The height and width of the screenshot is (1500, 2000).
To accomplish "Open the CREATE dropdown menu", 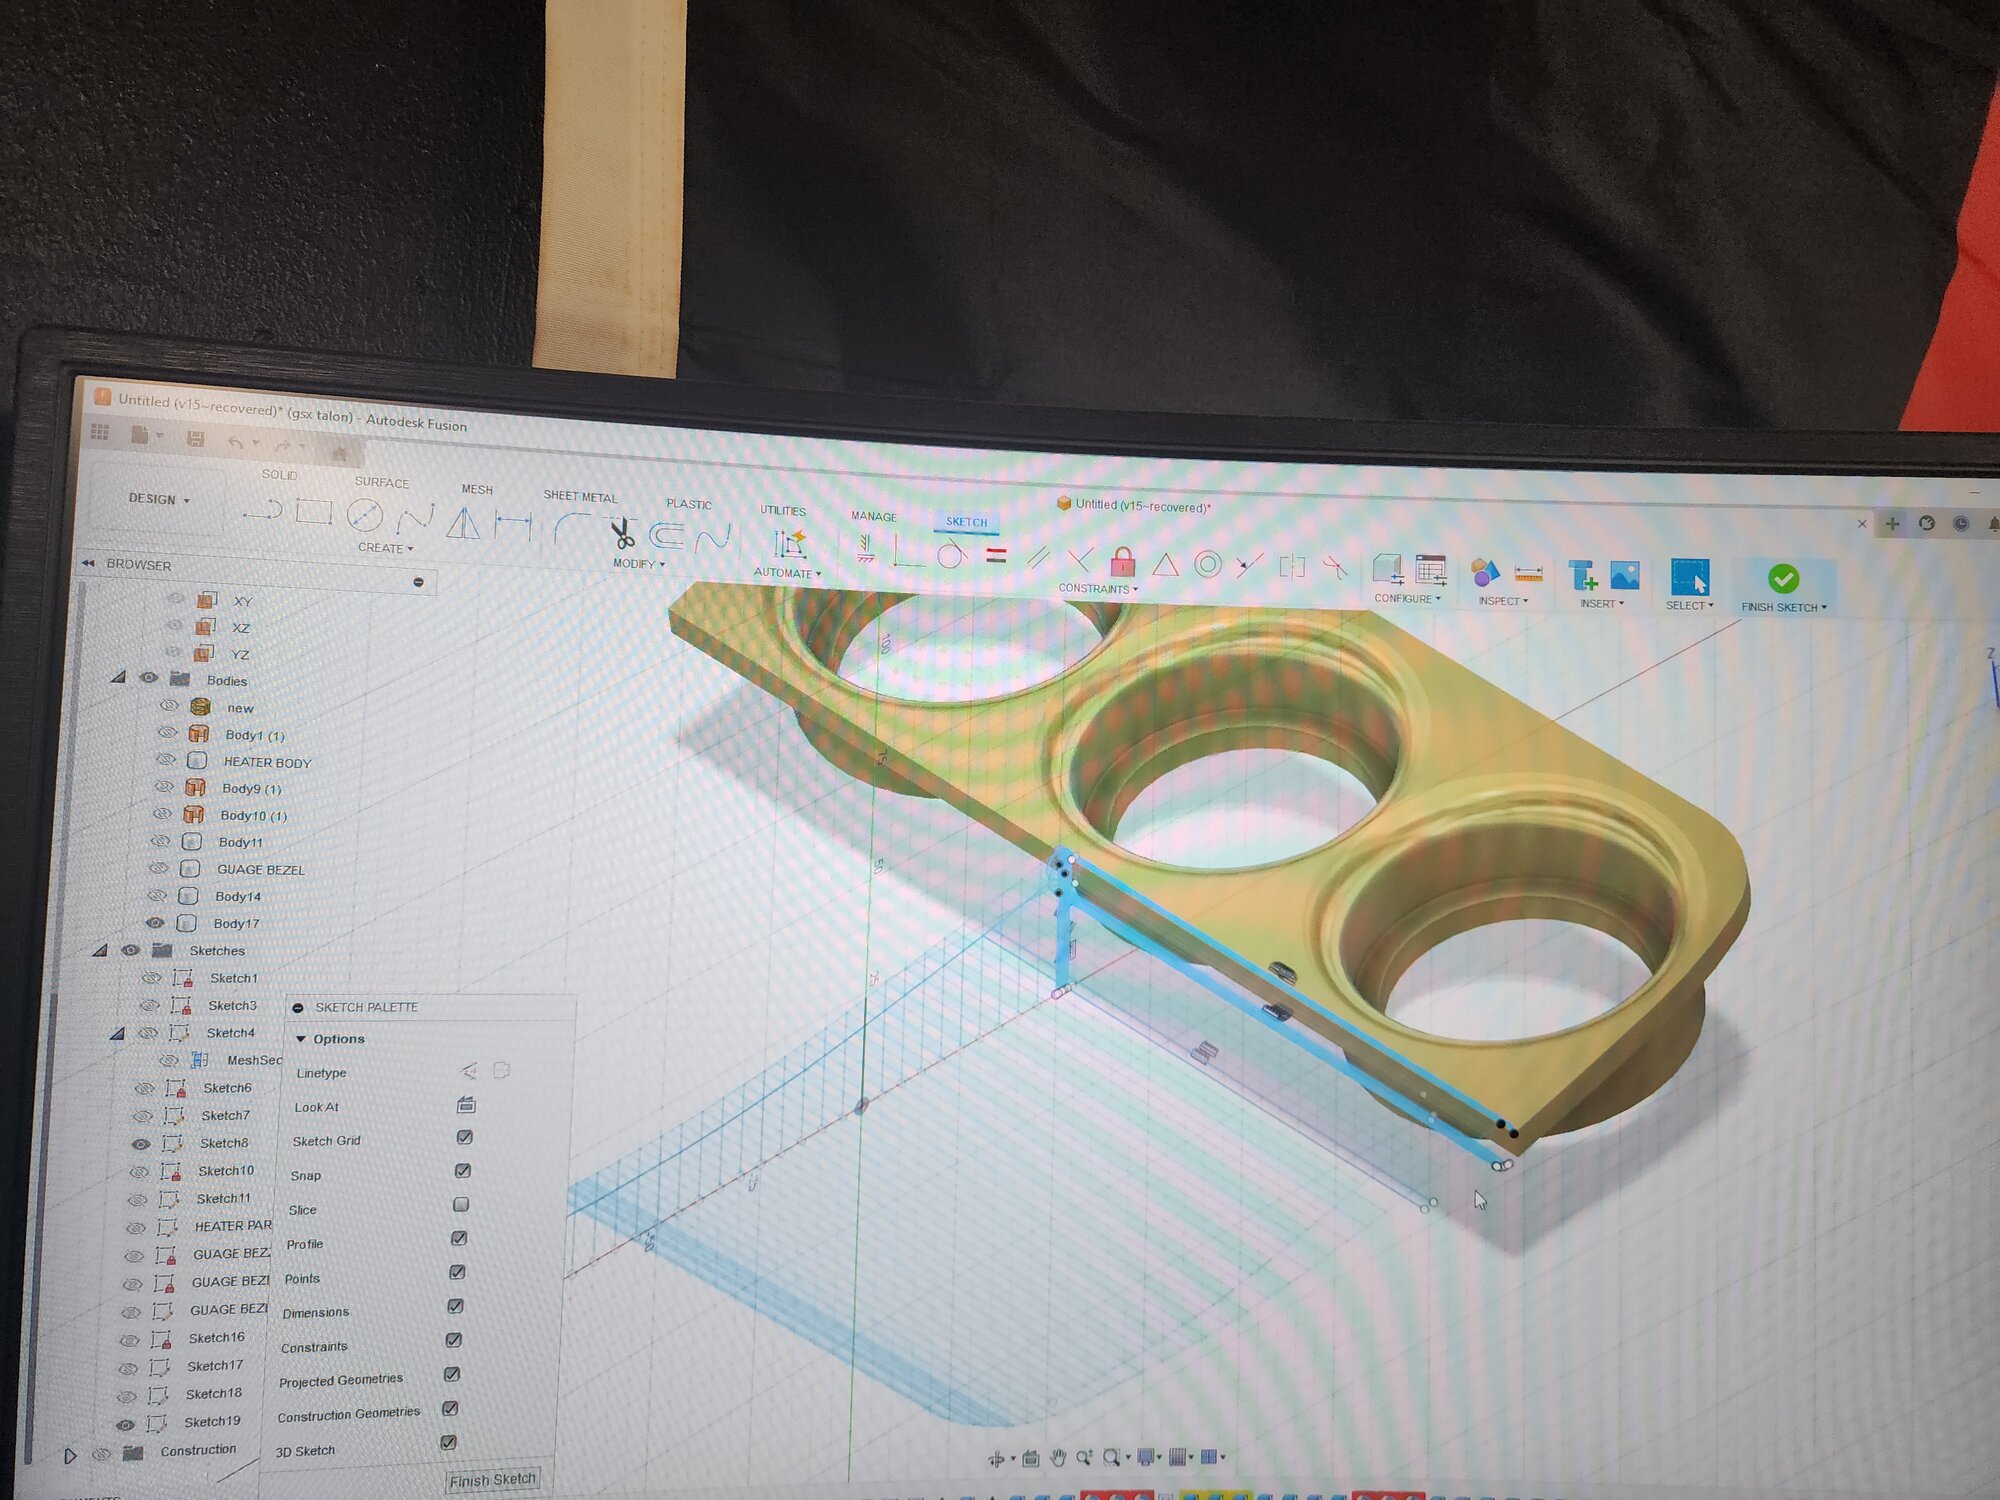I will (386, 548).
